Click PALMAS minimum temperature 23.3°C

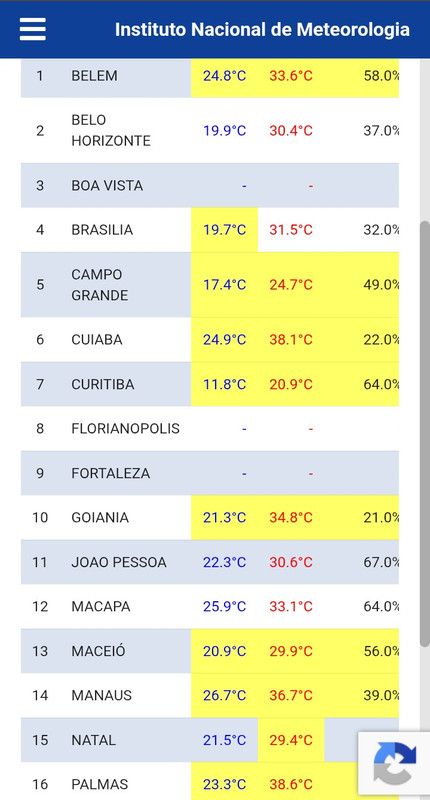coord(224,784)
